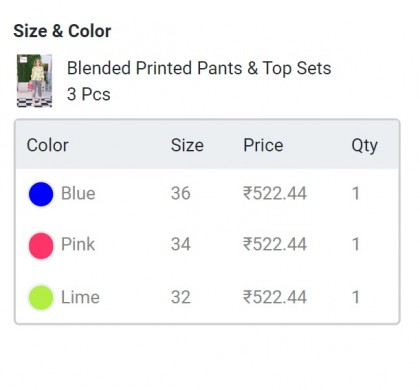The width and height of the screenshot is (420, 390).
Task: Select size 32 in Lime row
Action: click(181, 297)
